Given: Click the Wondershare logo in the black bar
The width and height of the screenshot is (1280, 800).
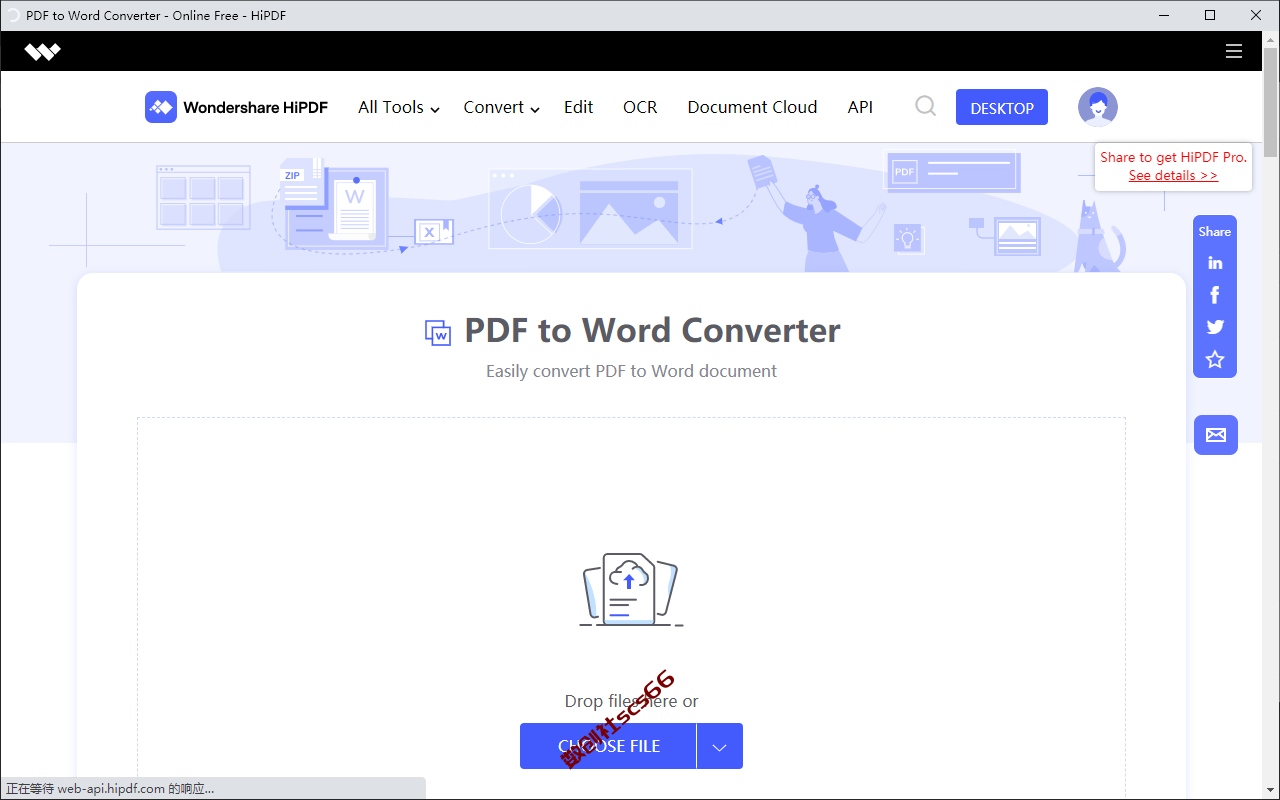Looking at the screenshot, I should tap(43, 52).
